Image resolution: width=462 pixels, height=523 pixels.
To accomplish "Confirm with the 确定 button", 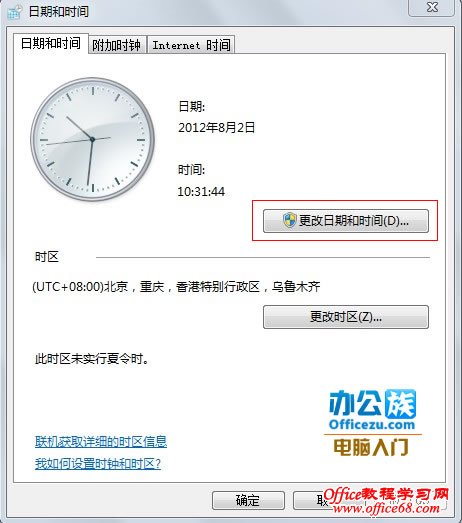I will point(248,500).
